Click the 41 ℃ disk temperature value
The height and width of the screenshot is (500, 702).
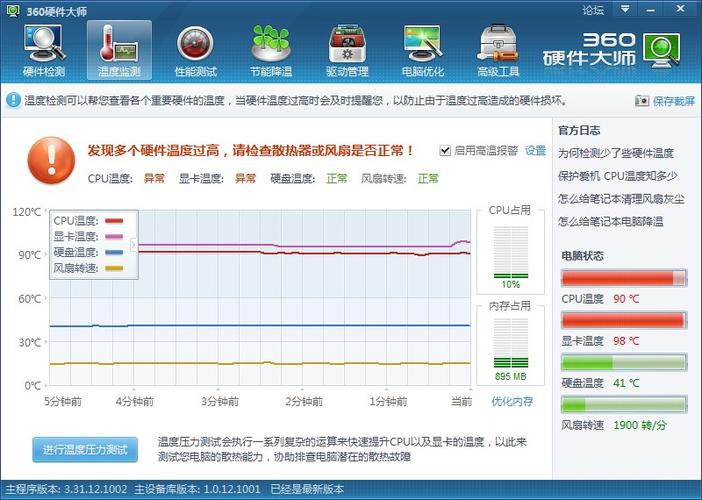pos(626,383)
